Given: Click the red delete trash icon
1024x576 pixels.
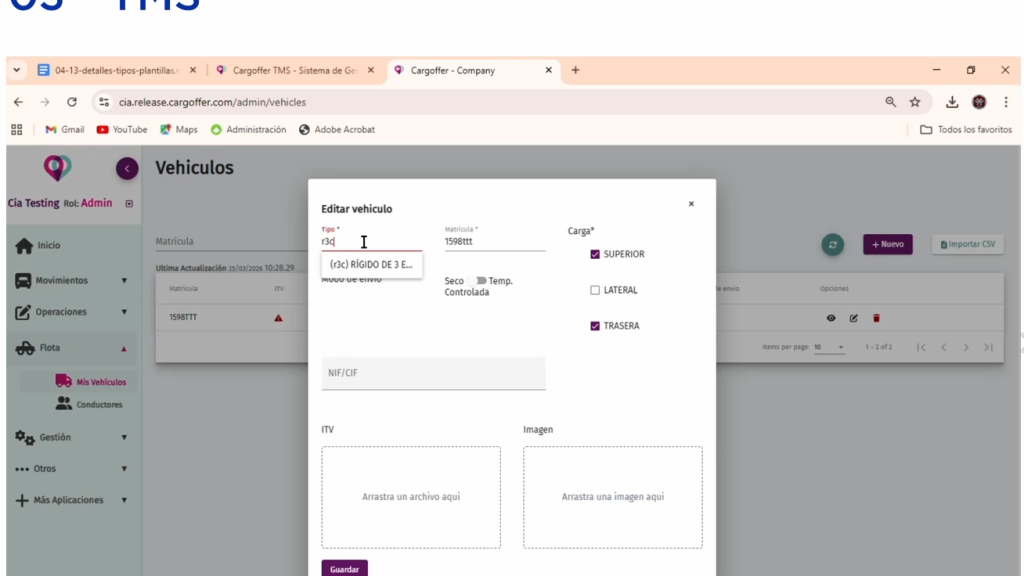Looking at the screenshot, I should coord(877,318).
